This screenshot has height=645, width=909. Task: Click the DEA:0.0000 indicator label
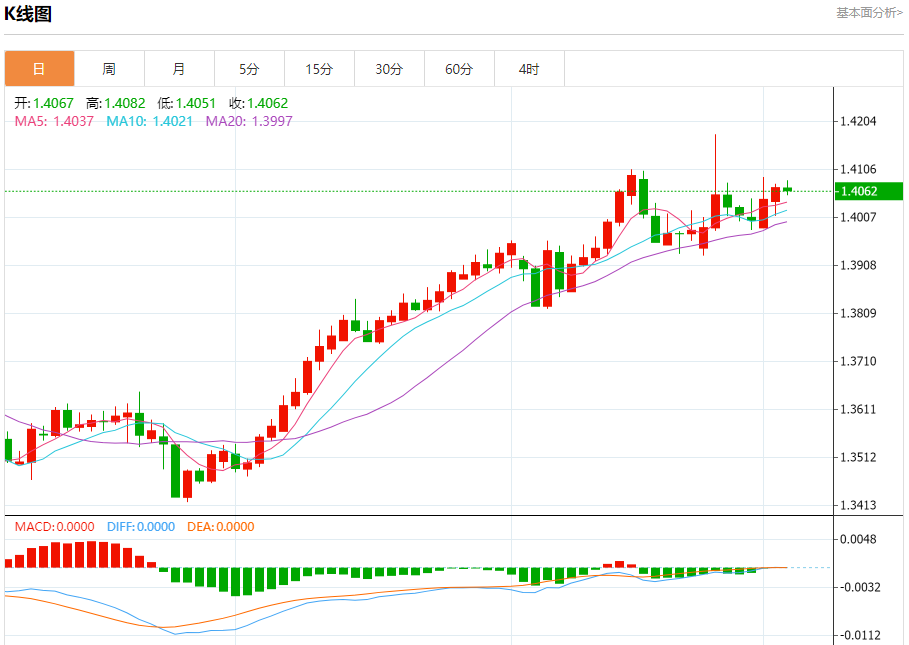click(221, 527)
